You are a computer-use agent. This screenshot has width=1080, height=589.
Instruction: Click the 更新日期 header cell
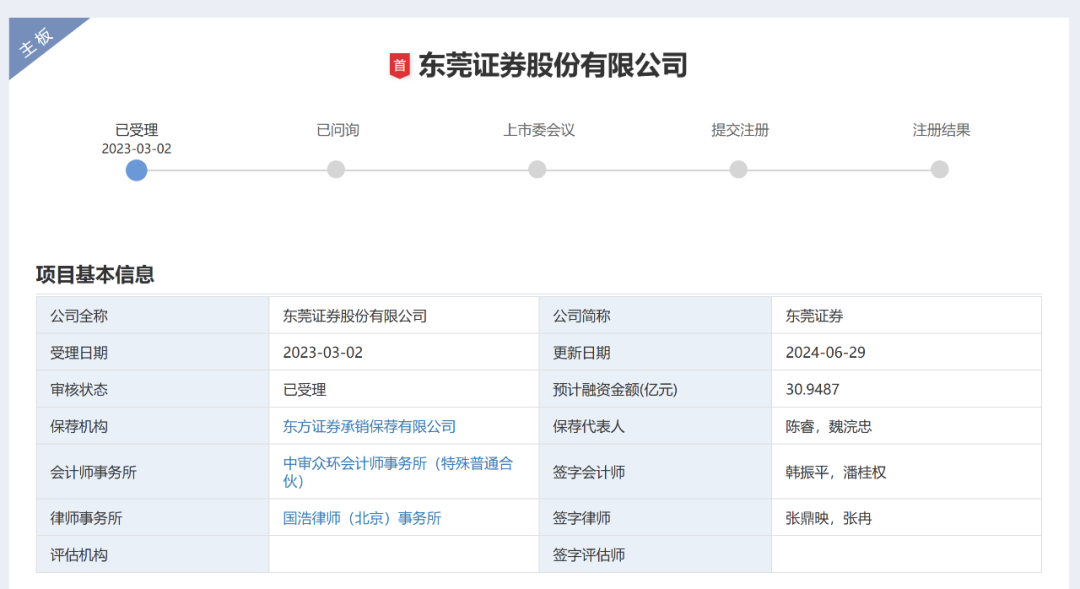click(655, 352)
